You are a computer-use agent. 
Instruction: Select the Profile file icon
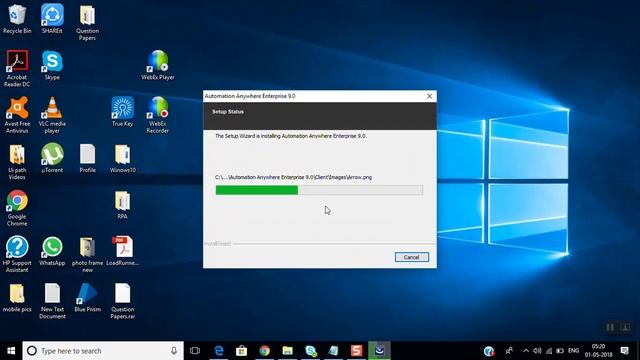pyautogui.click(x=87, y=158)
